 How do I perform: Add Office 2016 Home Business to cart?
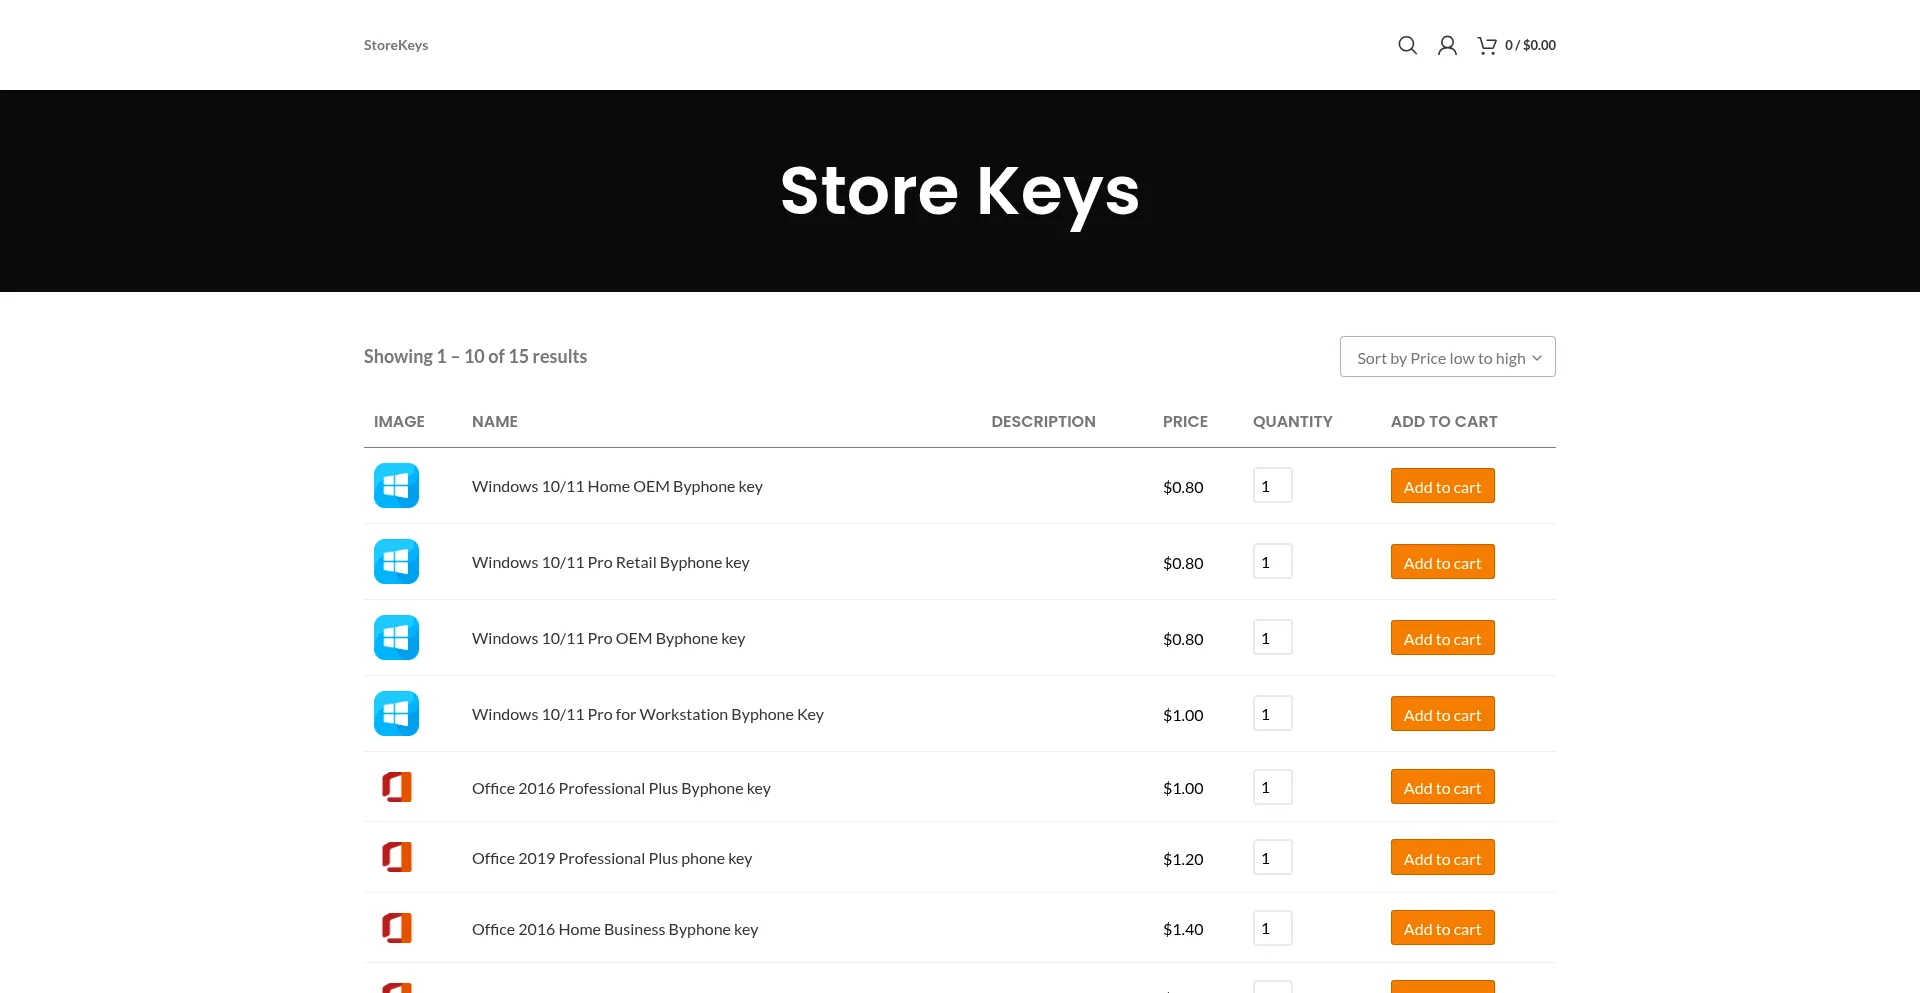[x=1442, y=928]
